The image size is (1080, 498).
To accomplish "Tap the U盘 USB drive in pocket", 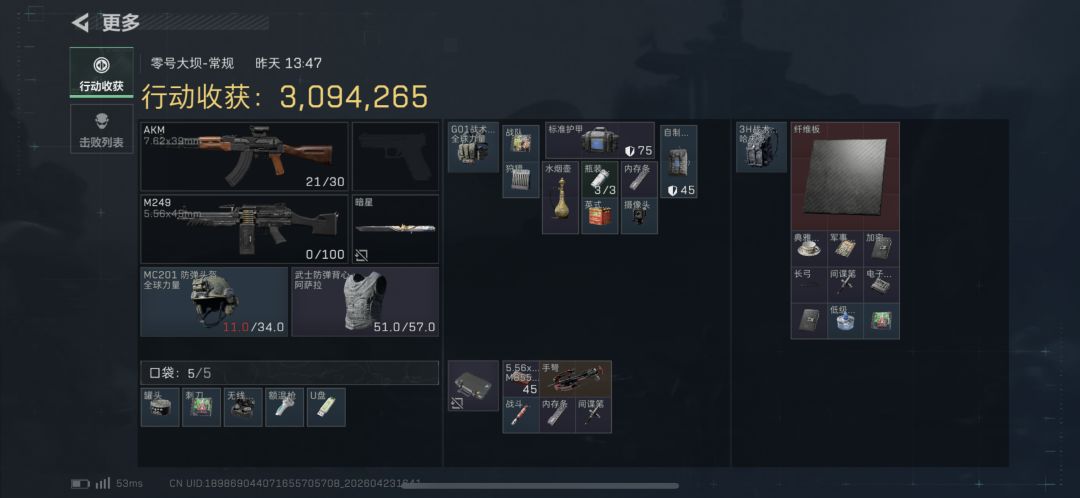I will click(x=326, y=407).
